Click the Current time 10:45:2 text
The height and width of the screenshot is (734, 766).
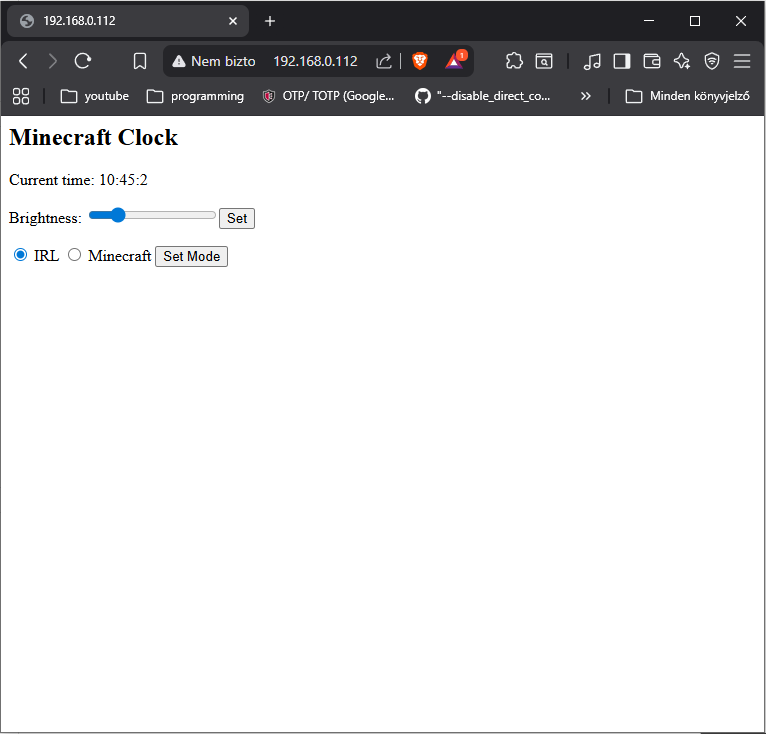[78, 180]
